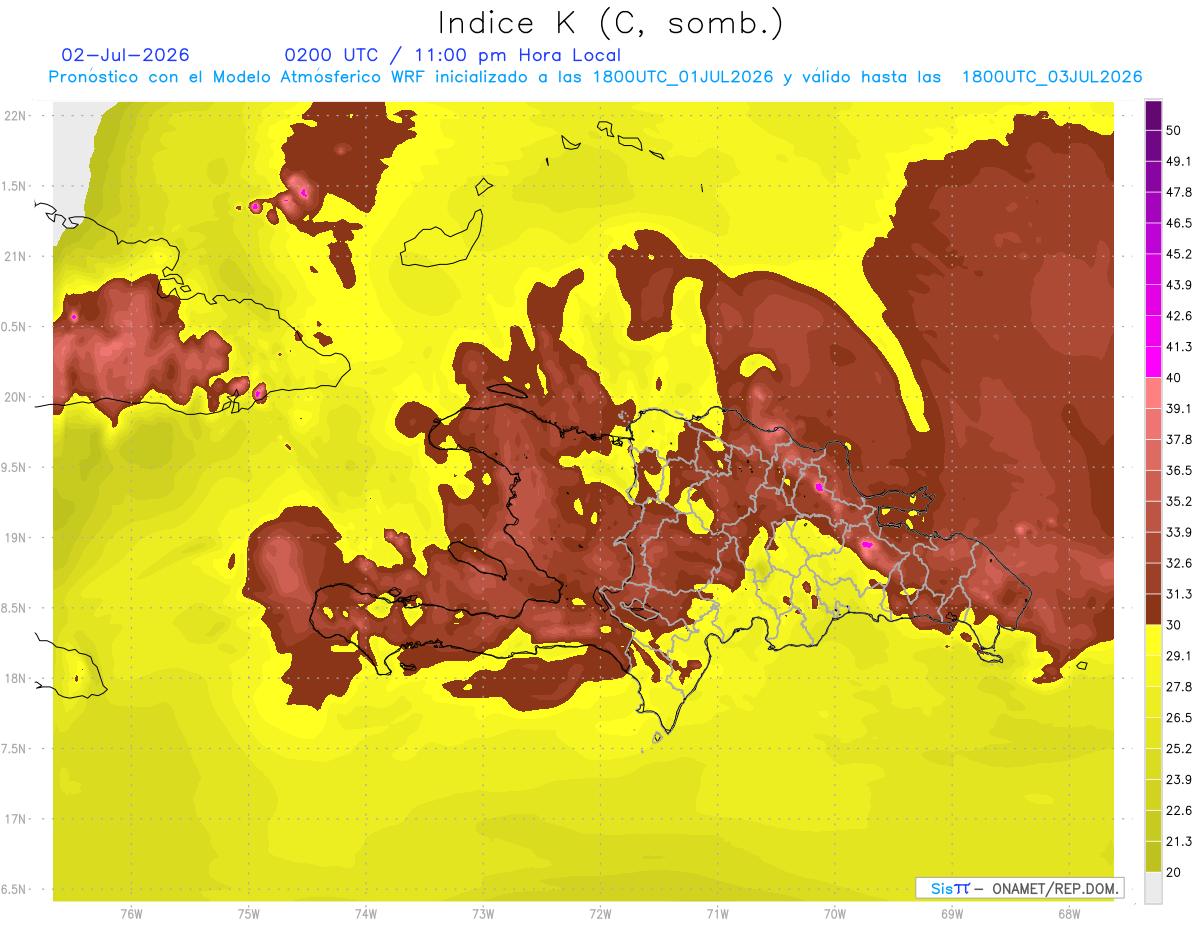This screenshot has height=927, width=1200.
Task: Select the magenta legend swatch between 40 and 41.3
Action: pyautogui.click(x=1153, y=362)
